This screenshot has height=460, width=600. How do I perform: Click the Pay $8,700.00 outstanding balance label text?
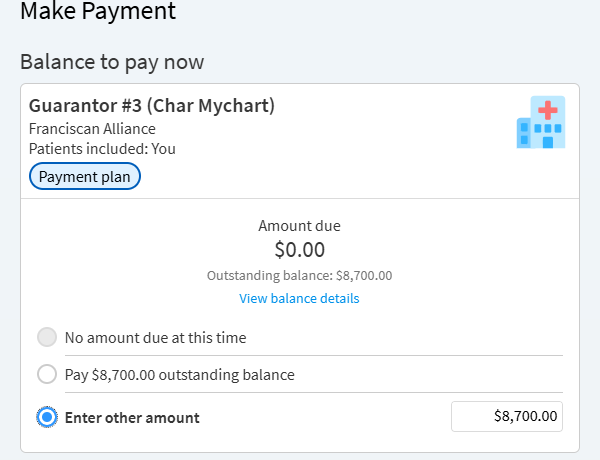(180, 375)
